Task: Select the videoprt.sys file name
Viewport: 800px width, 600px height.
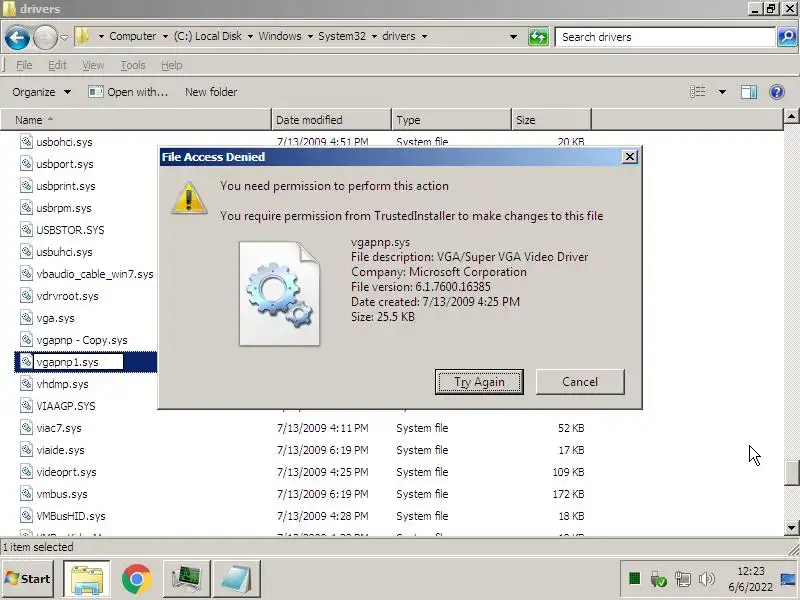Action: click(x=66, y=472)
